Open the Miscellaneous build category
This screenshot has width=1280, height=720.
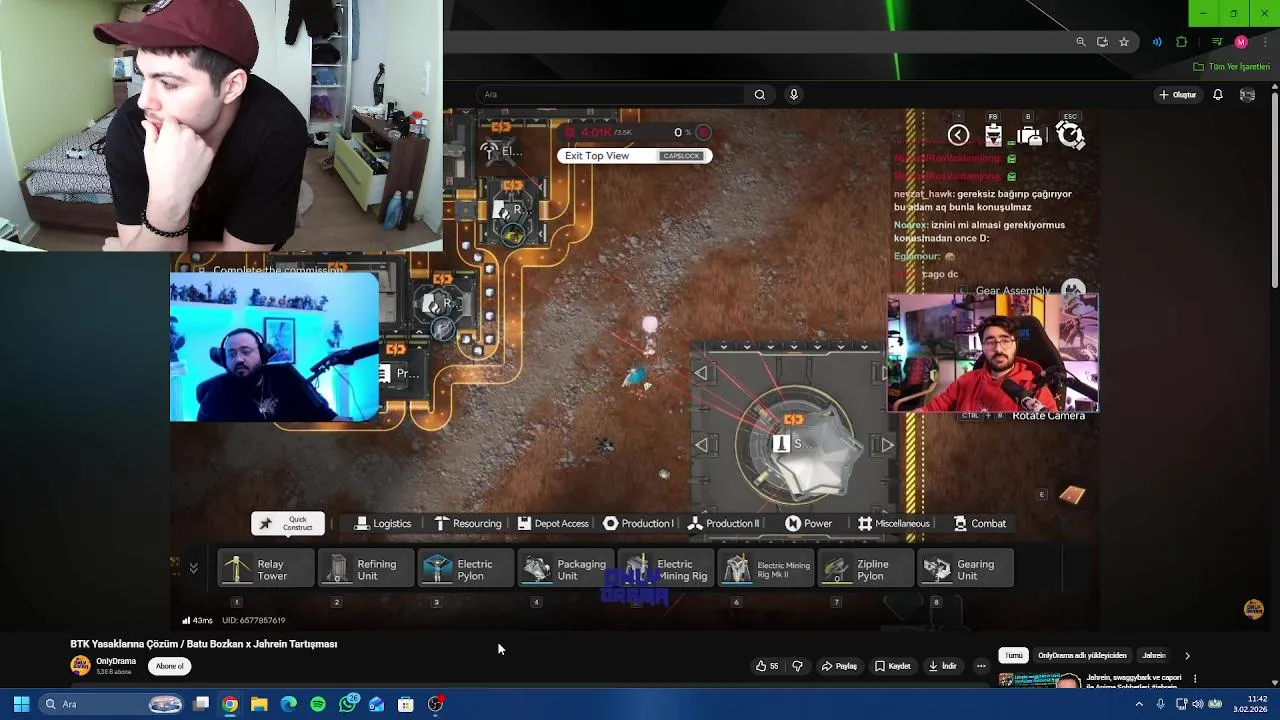pos(893,524)
